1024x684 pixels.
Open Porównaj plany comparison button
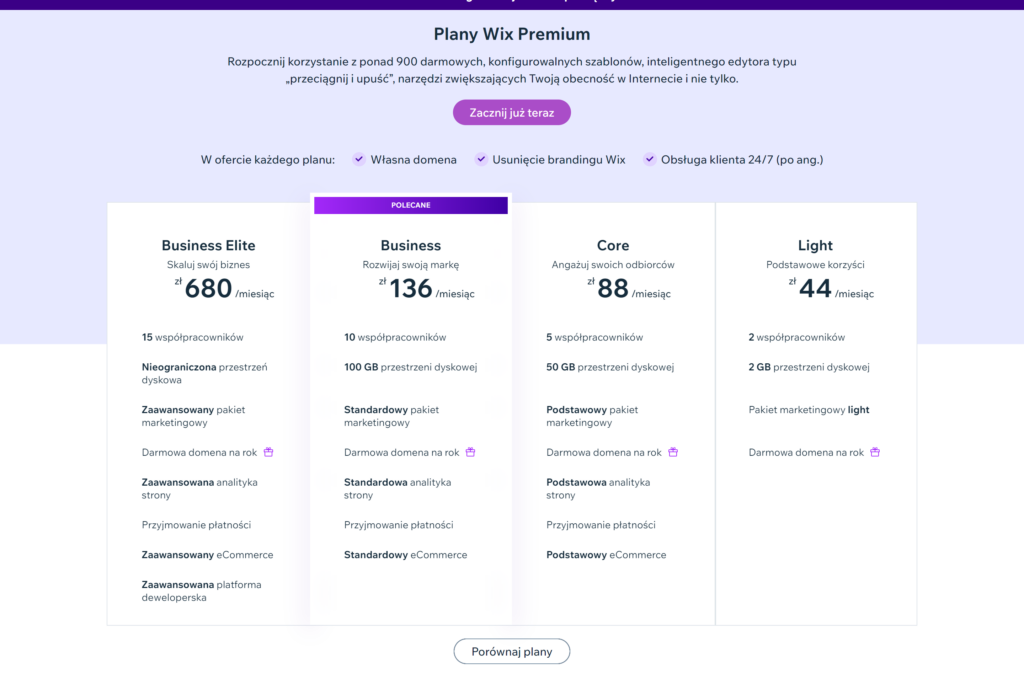pyautogui.click(x=511, y=652)
